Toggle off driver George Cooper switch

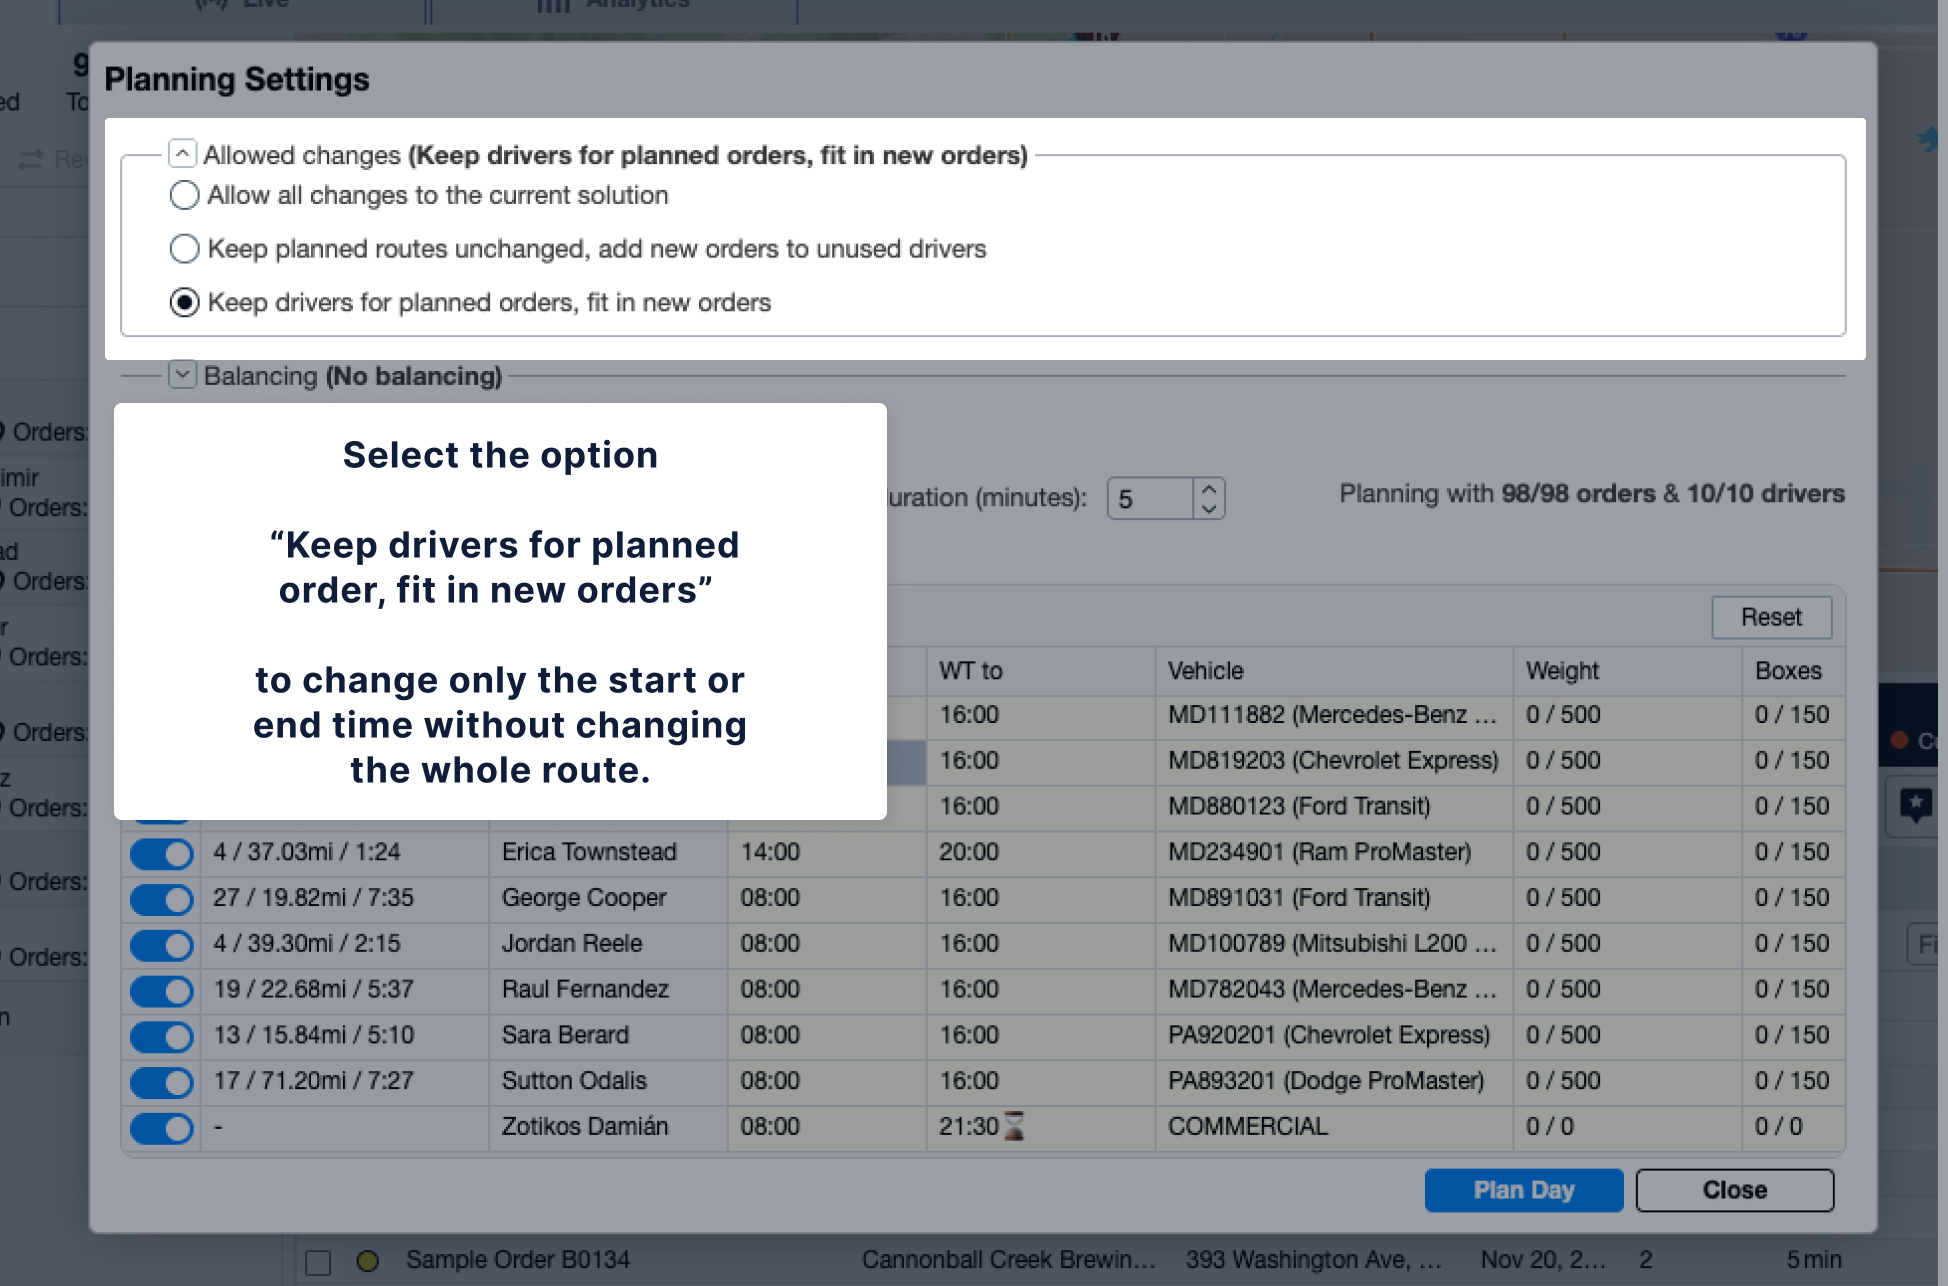[162, 899]
